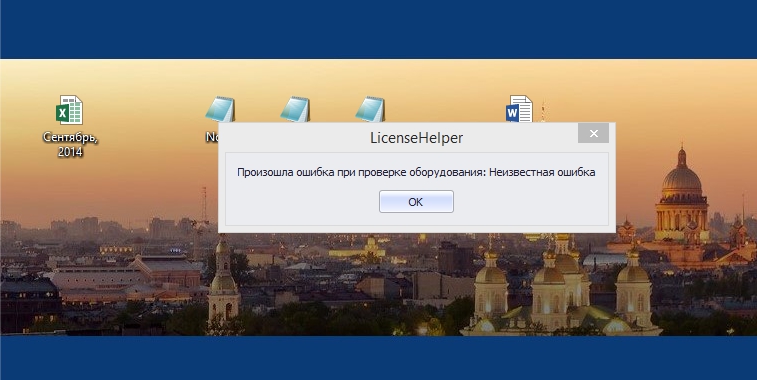The width and height of the screenshot is (757, 380).
Task: Click the white bell tower in the wallpaper
Action: tap(224, 285)
